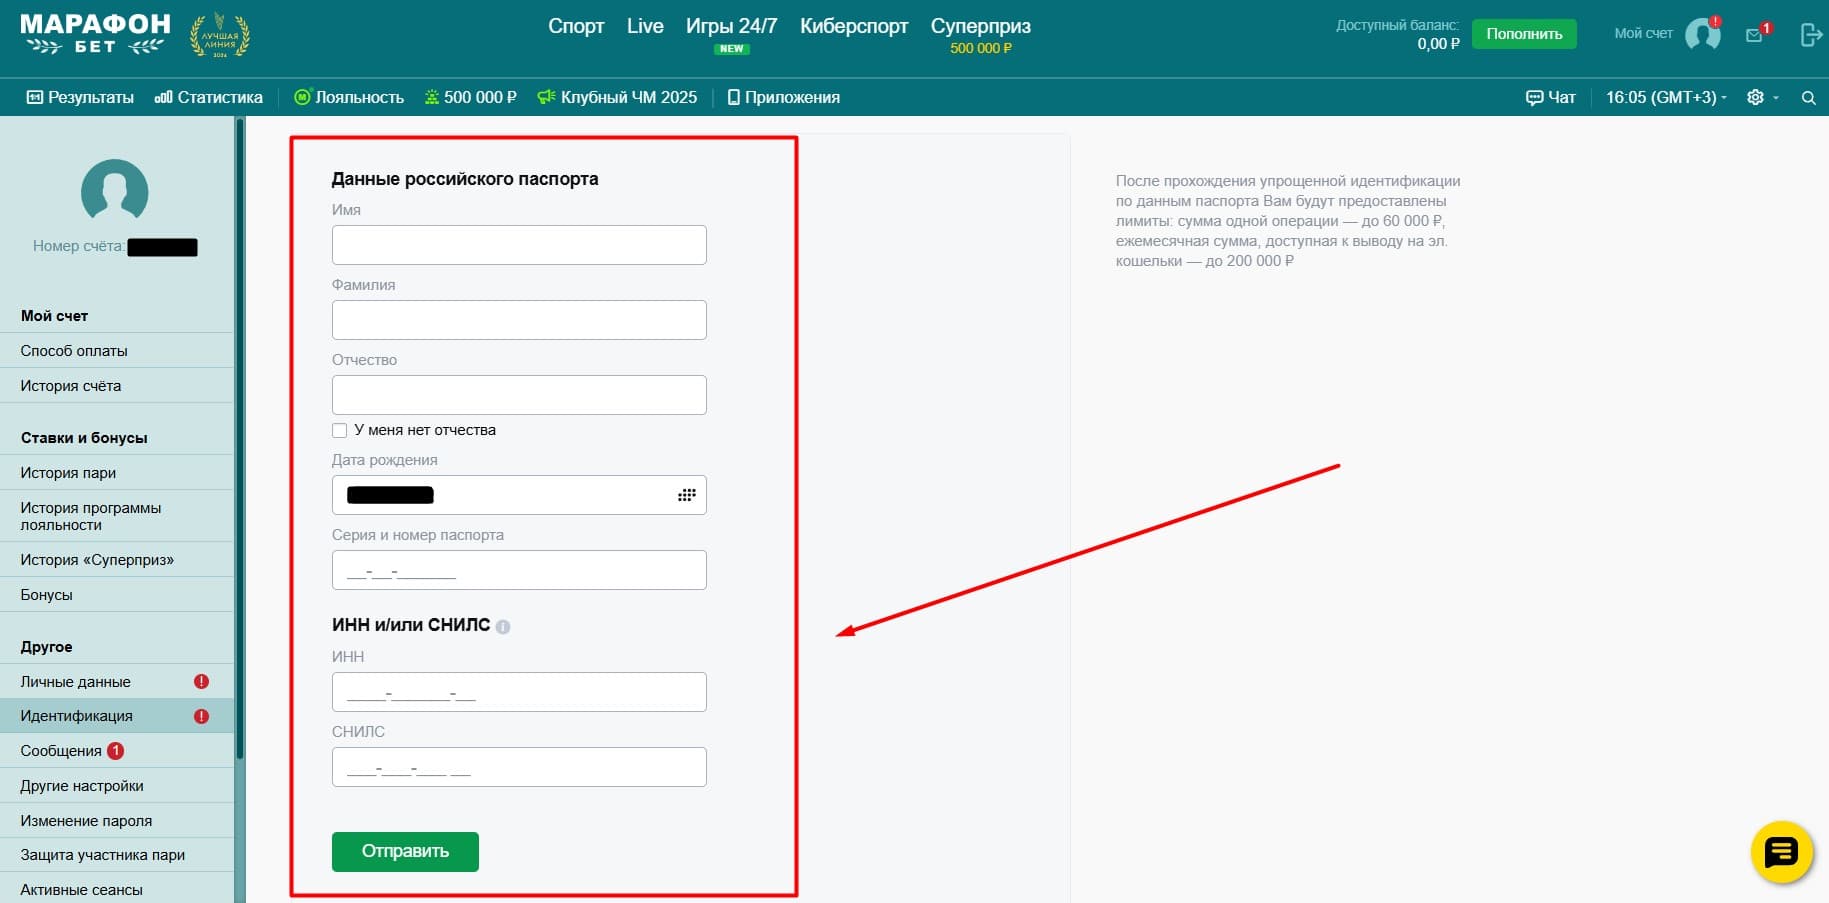Screen dimensions: 1829x903
Task: Click the sidebar vertical scrollbar
Action: point(239,438)
